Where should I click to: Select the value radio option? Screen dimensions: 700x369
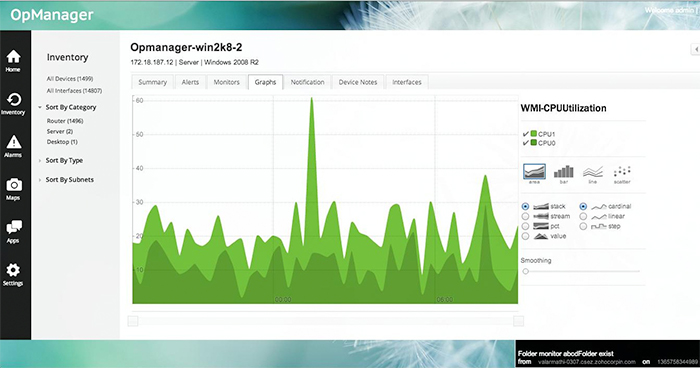pos(525,236)
